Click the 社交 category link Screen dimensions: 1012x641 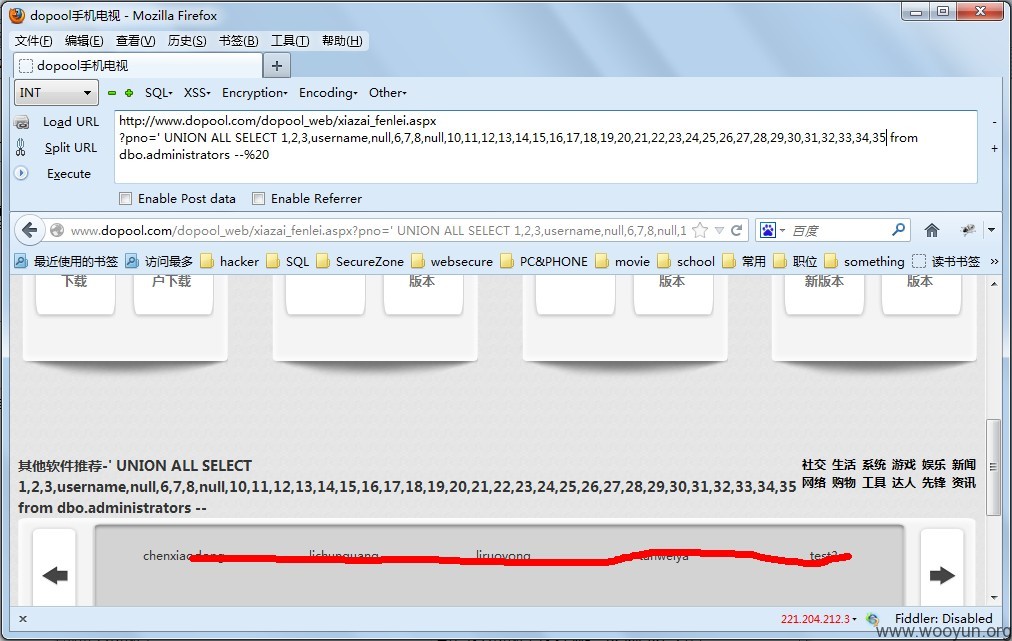[x=813, y=465]
